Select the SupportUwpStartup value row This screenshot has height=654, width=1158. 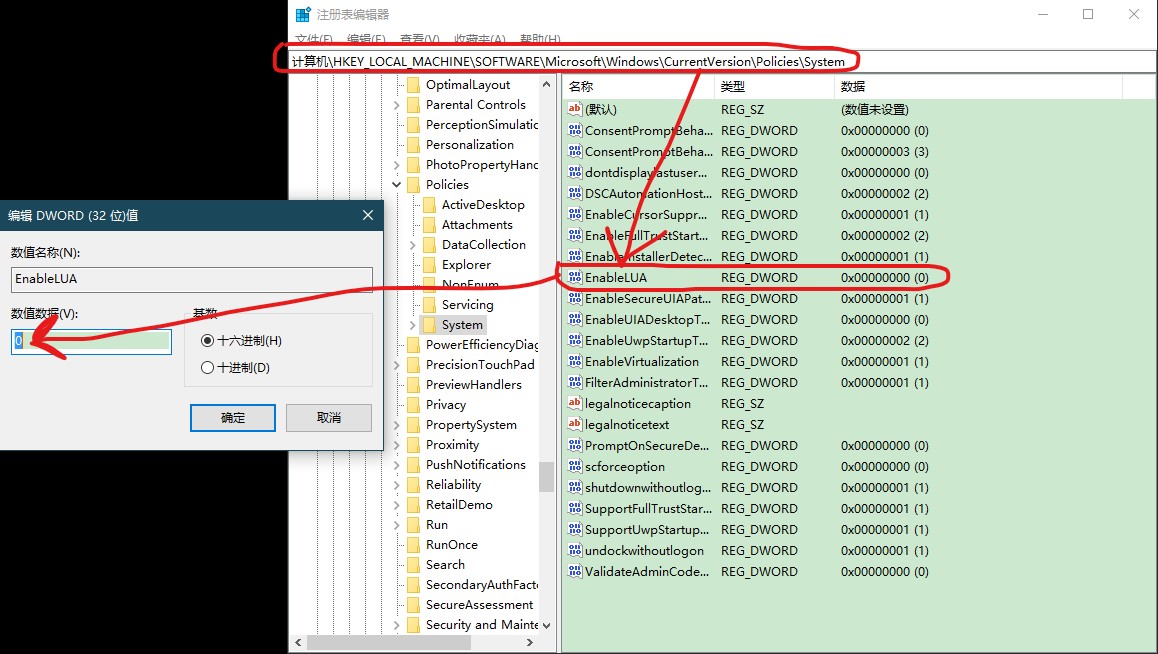coord(857,529)
